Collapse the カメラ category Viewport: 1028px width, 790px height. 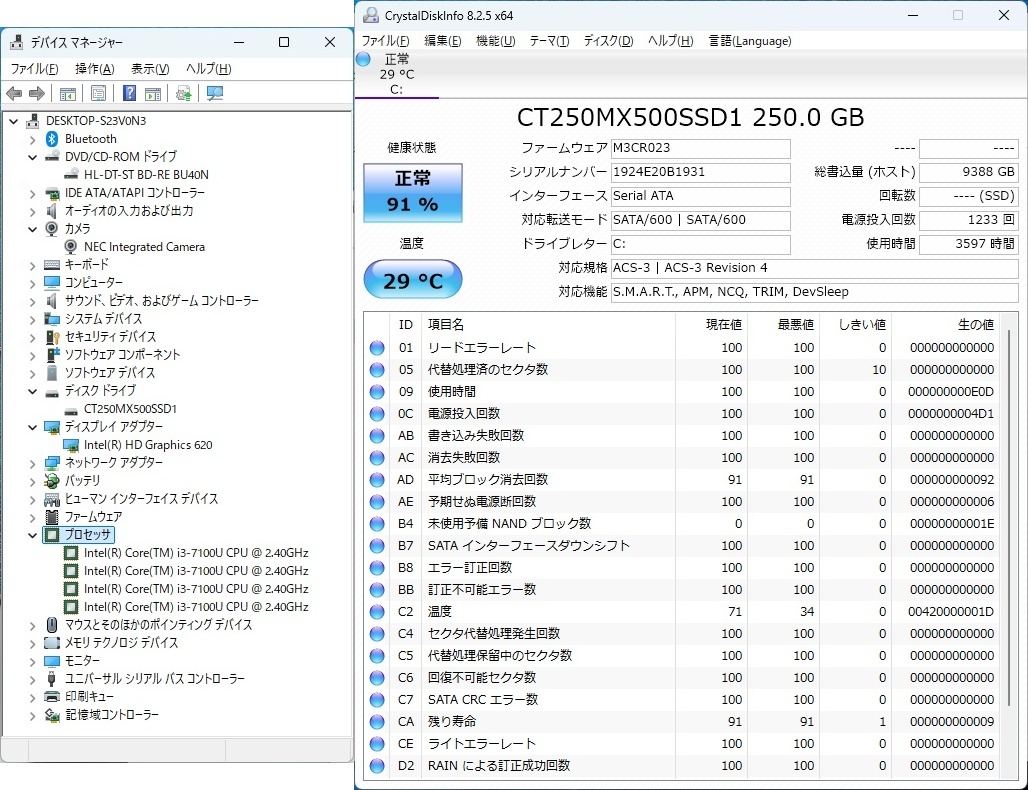32,229
